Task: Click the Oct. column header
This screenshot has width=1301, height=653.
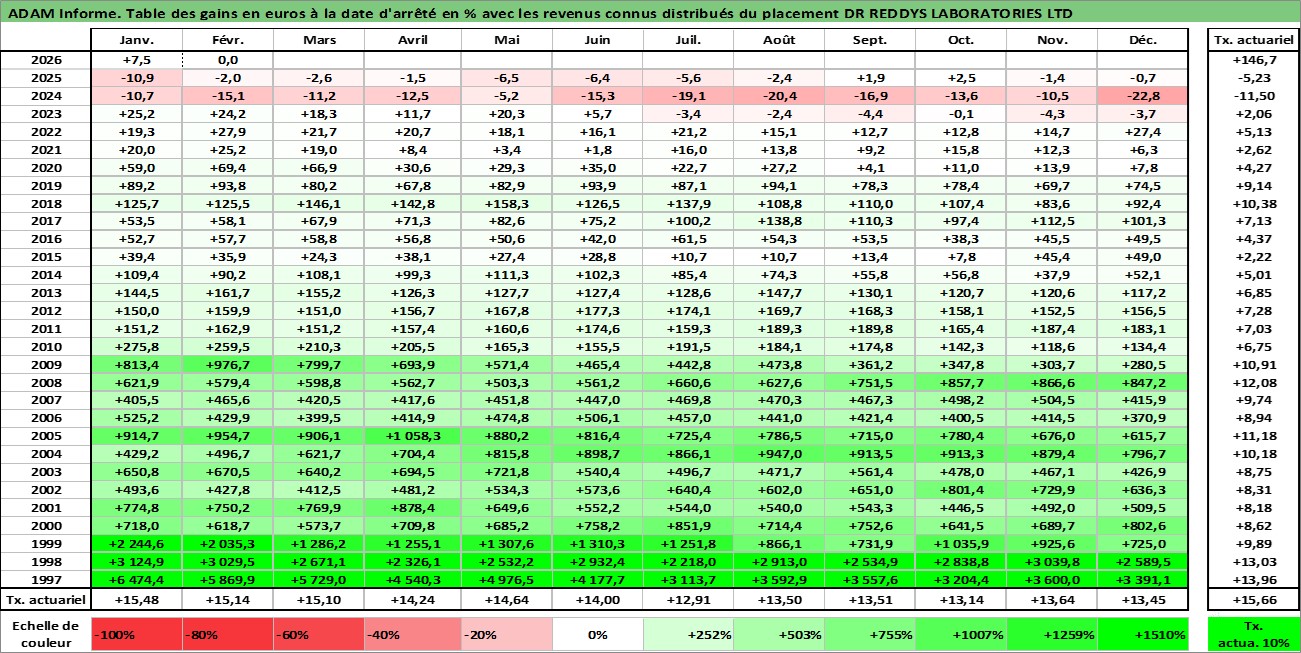Action: [x=961, y=40]
